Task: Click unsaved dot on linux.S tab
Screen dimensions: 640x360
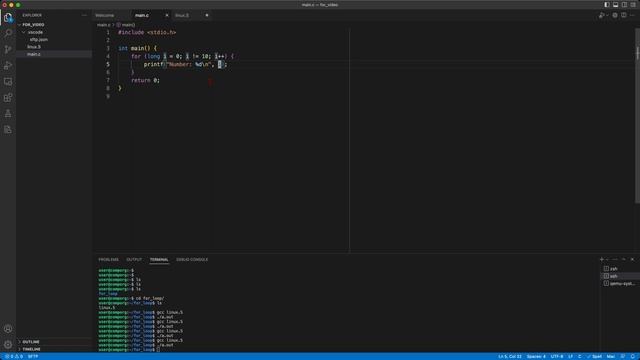Action: click(207, 15)
